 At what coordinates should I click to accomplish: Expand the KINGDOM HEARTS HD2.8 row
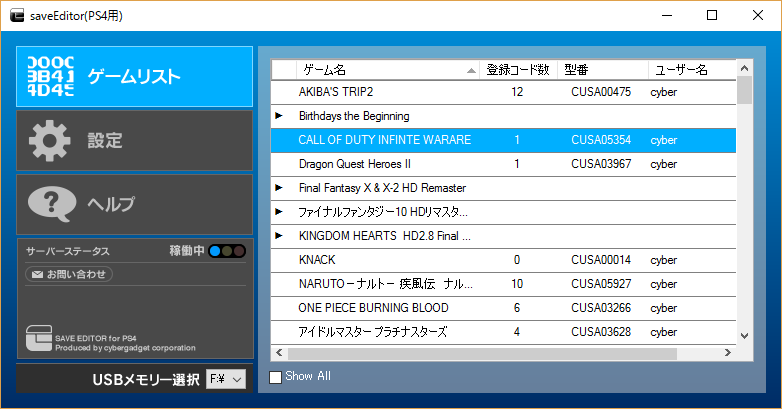tap(279, 236)
